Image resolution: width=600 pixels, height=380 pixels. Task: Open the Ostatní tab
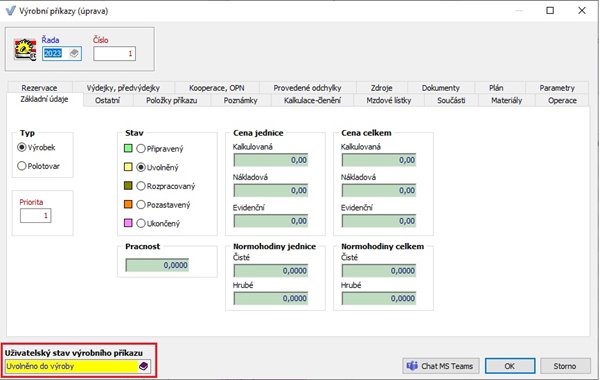point(108,100)
